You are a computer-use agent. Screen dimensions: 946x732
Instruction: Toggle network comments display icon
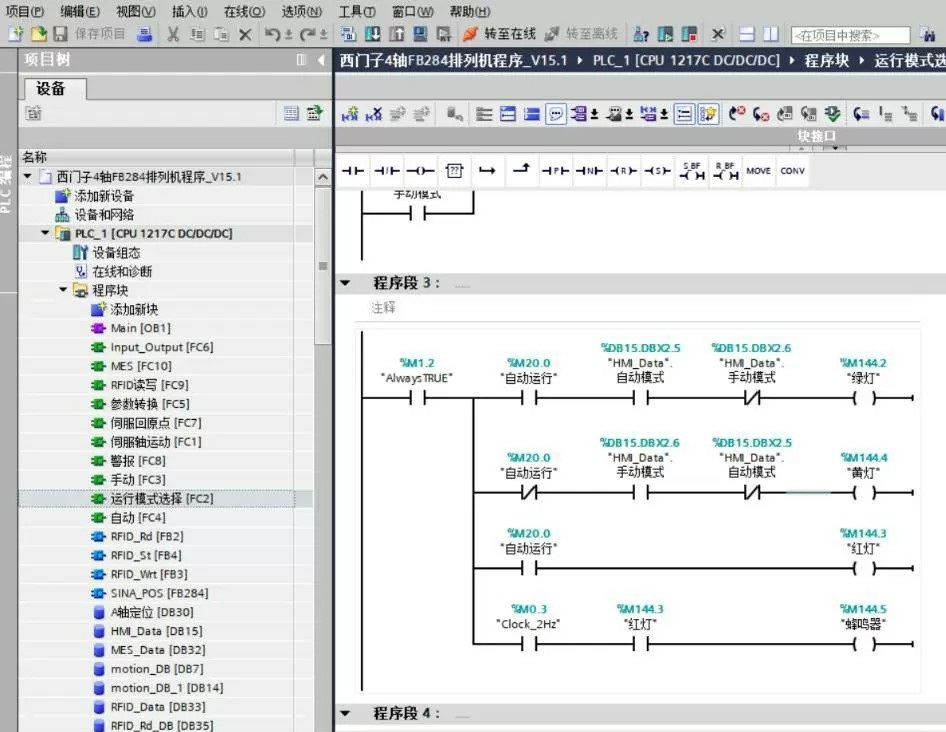[556, 113]
